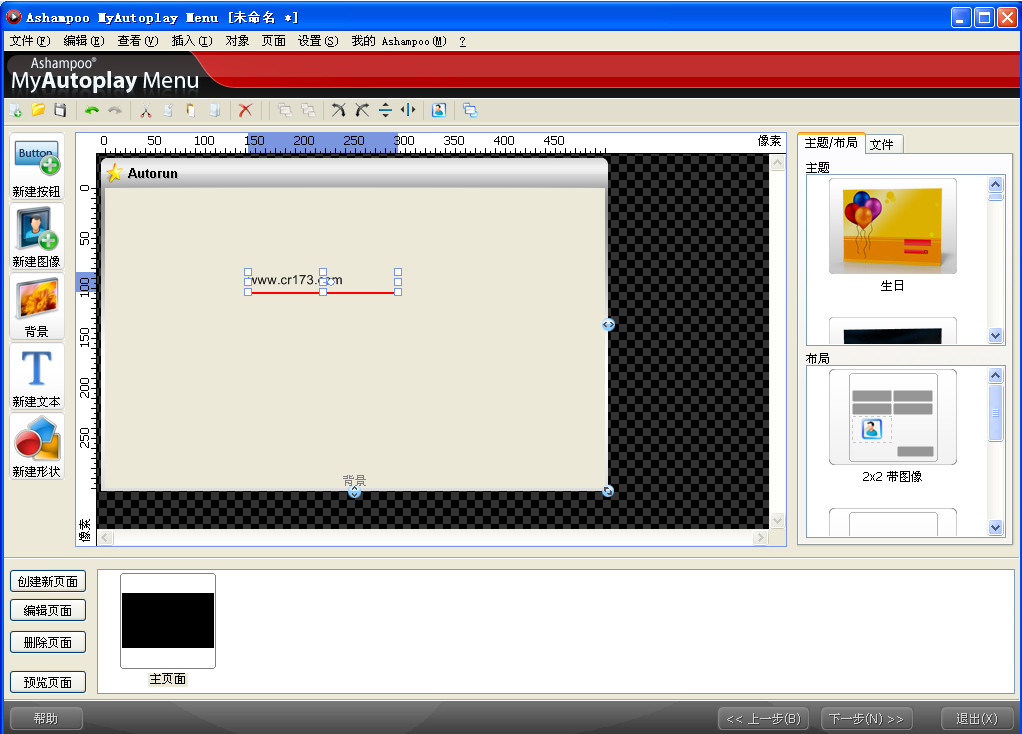The width and height of the screenshot is (1022, 734).
Task: Click the canvas vertical scroll-down arrow
Action: point(778,520)
